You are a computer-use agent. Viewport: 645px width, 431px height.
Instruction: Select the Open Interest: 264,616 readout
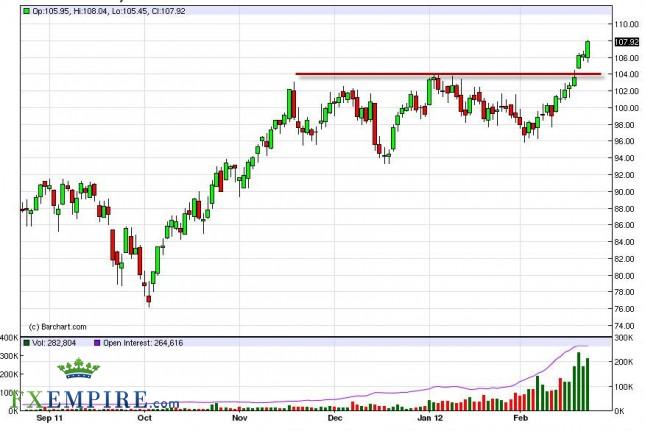[x=143, y=343]
